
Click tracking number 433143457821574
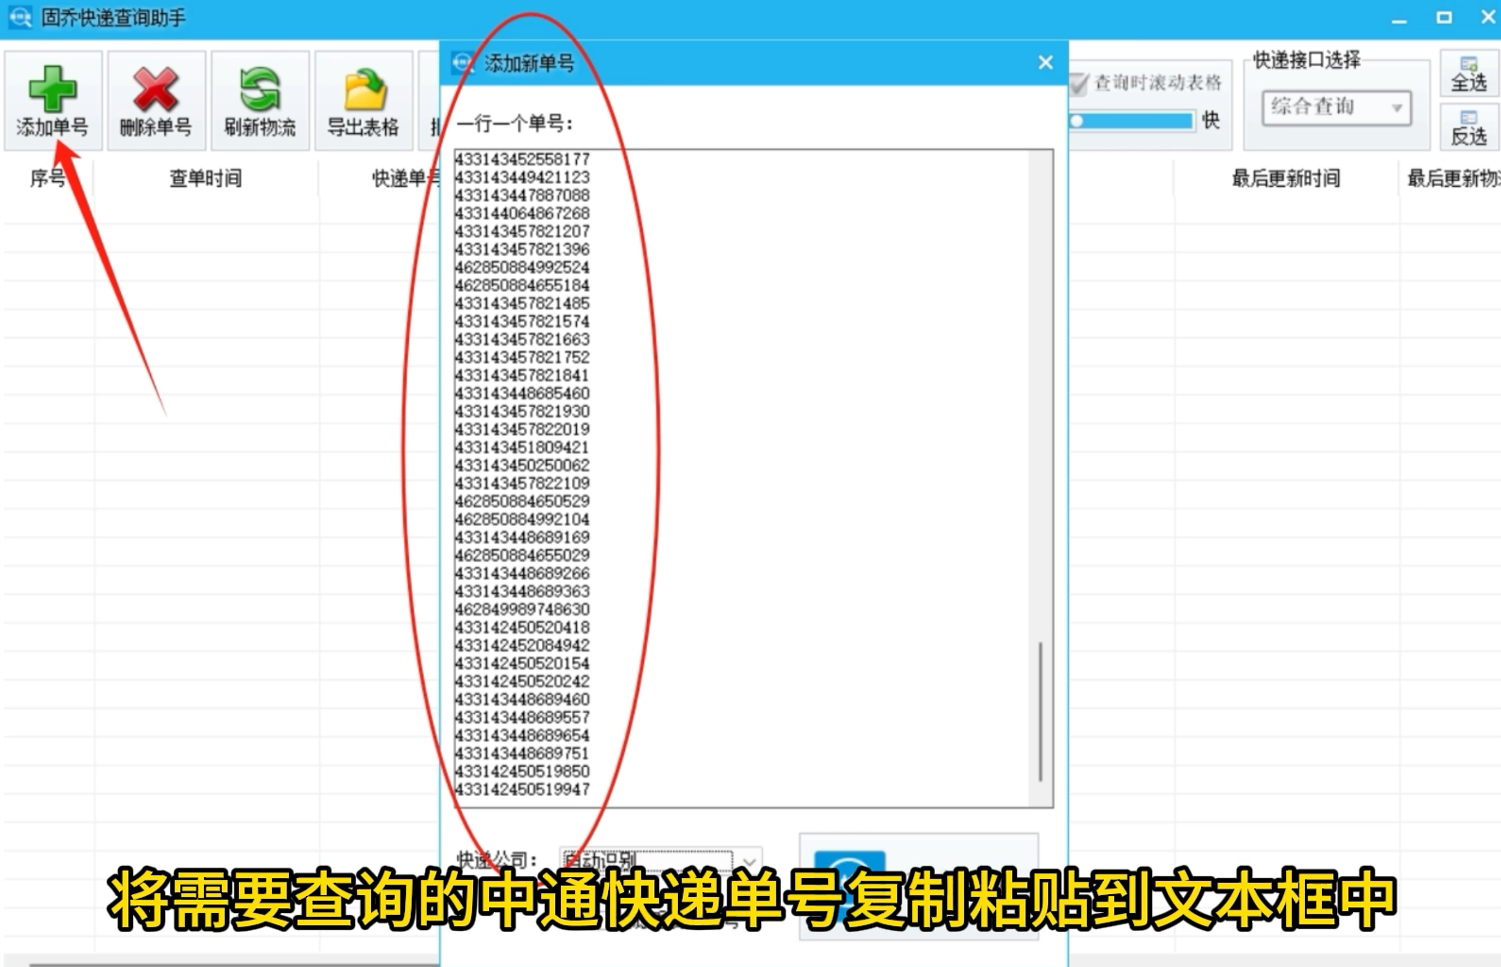tap(522, 321)
